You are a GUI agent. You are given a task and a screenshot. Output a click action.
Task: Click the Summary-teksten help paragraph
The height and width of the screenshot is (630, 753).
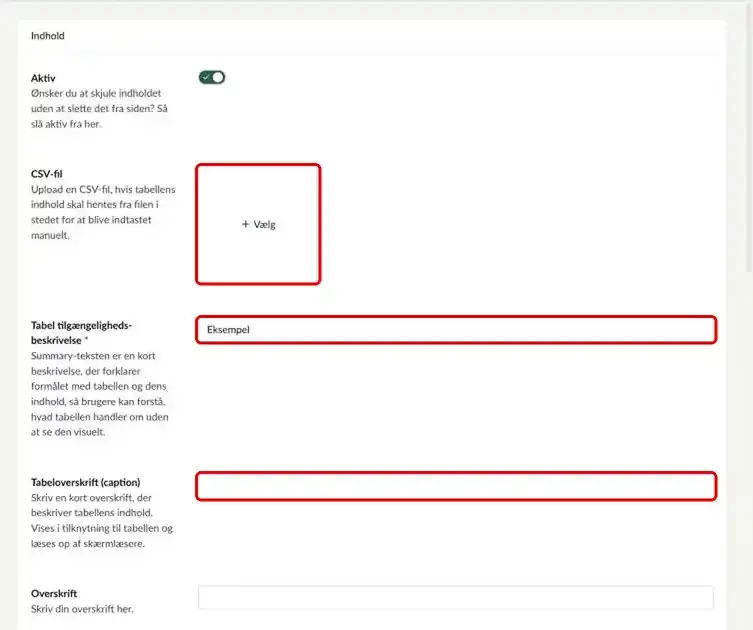click(99, 394)
